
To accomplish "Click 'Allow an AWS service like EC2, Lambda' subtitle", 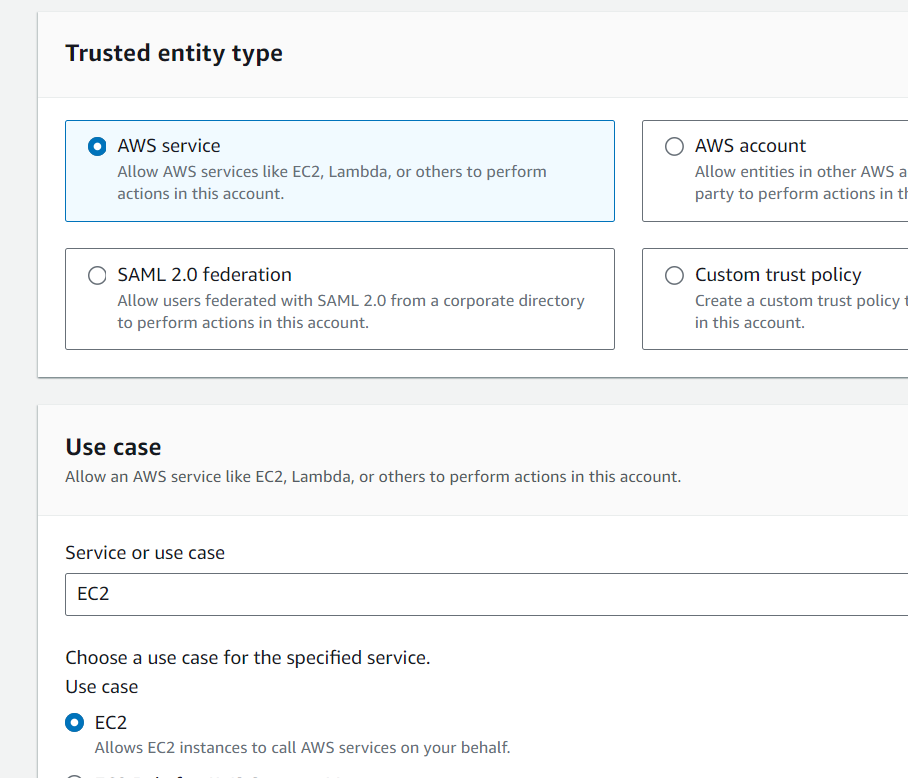I will 373,477.
